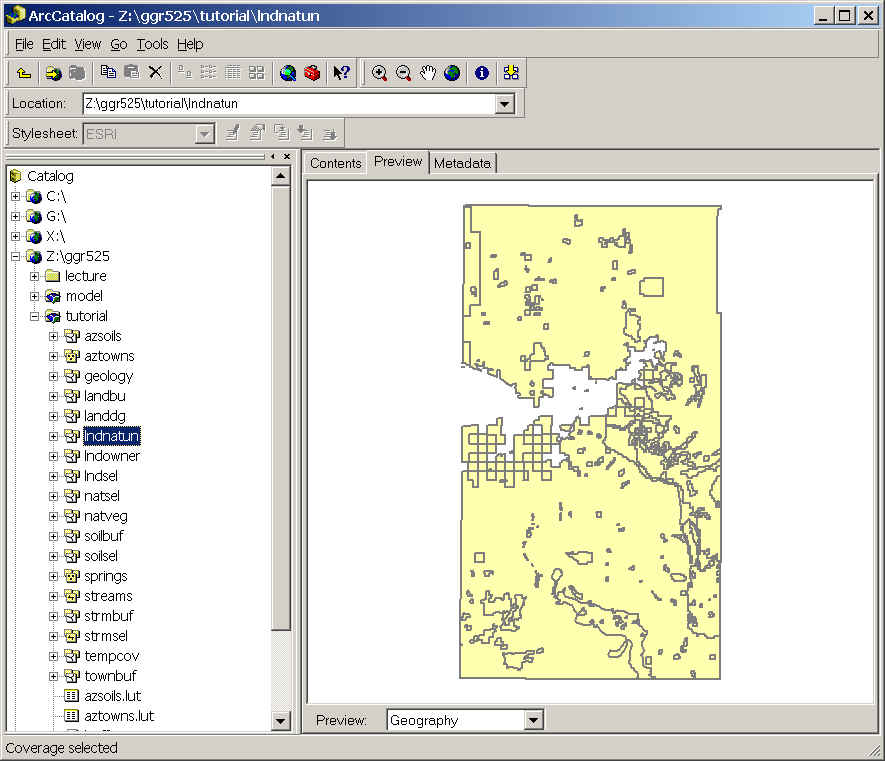Open ArcToolbox red toolbox icon
The width and height of the screenshot is (885, 761).
click(x=312, y=72)
